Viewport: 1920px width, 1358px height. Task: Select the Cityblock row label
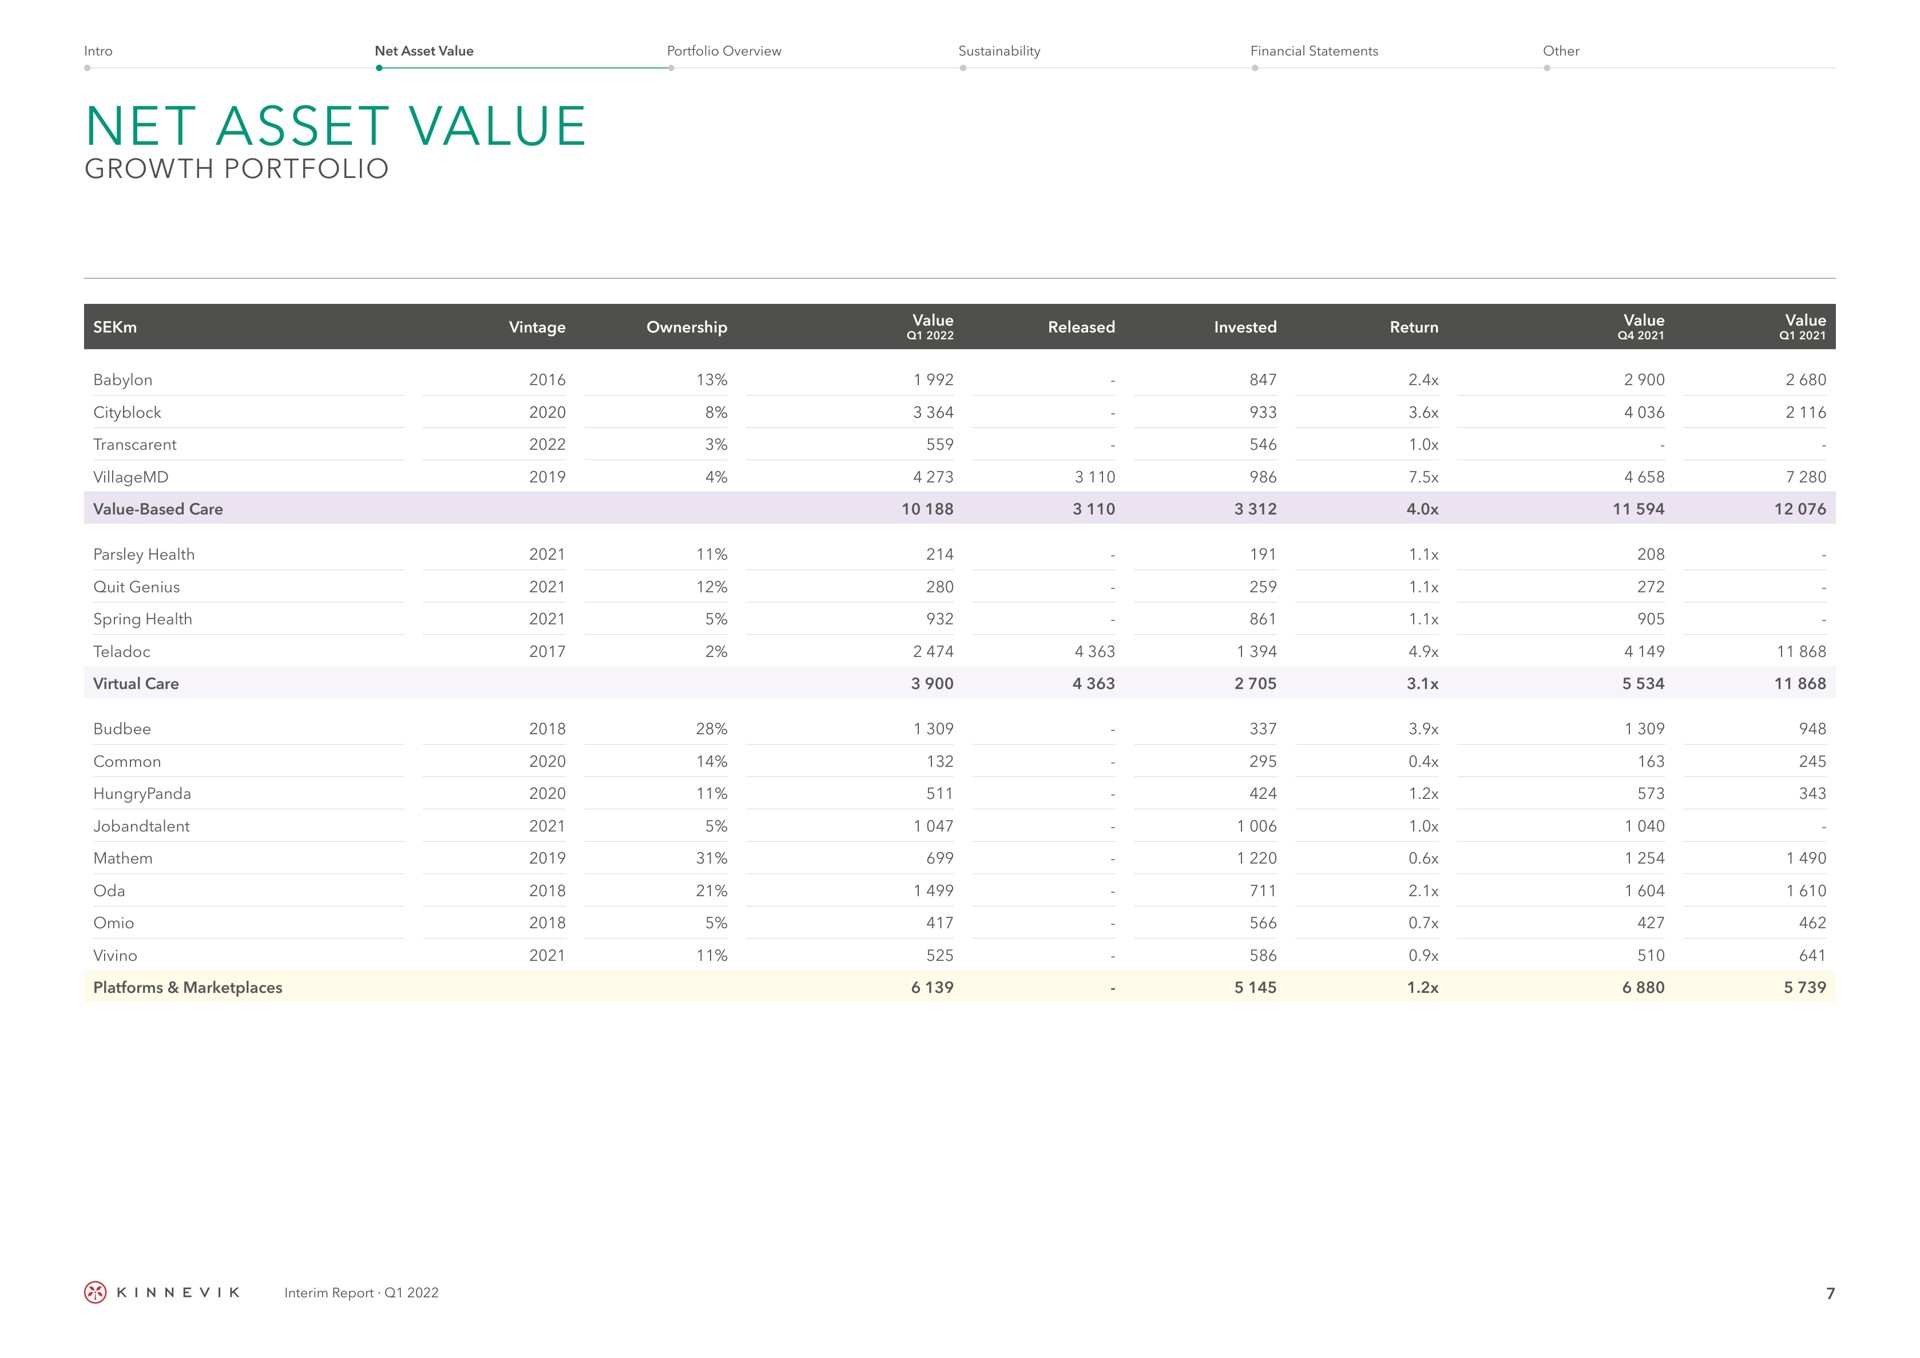(127, 412)
